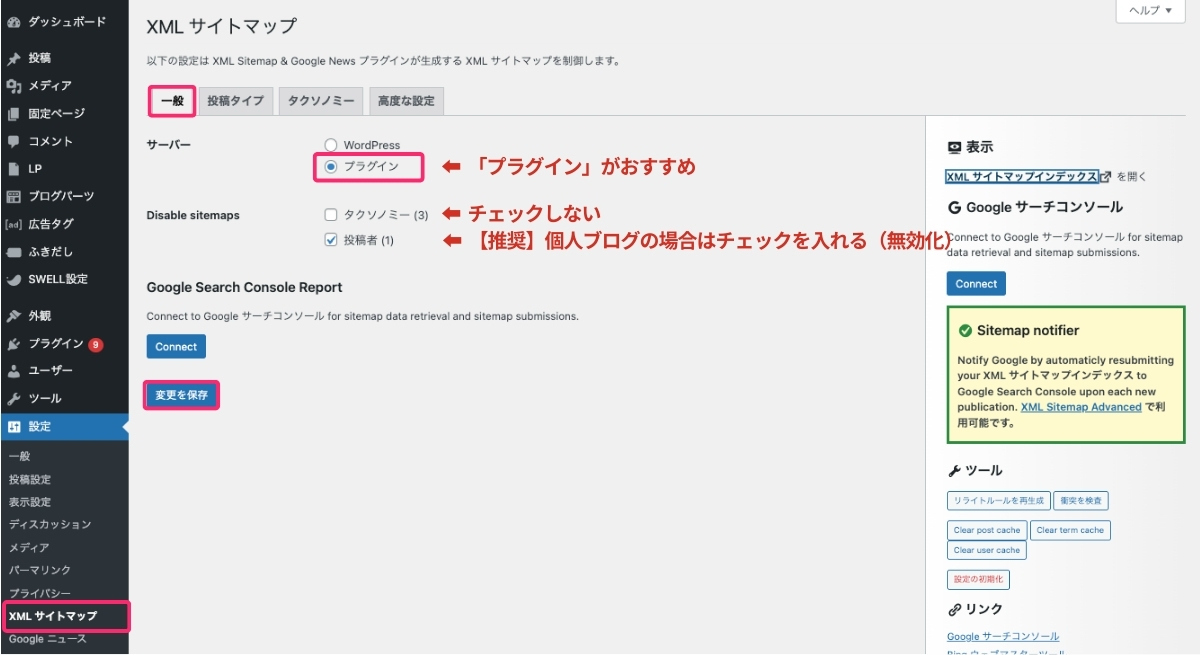Viewport: 1200px width, 655px height.
Task: Click the Clear post cache button
Action: [986, 530]
